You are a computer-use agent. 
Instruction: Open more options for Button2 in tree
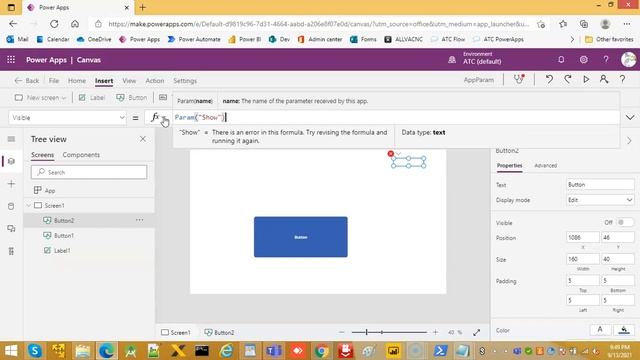point(140,220)
